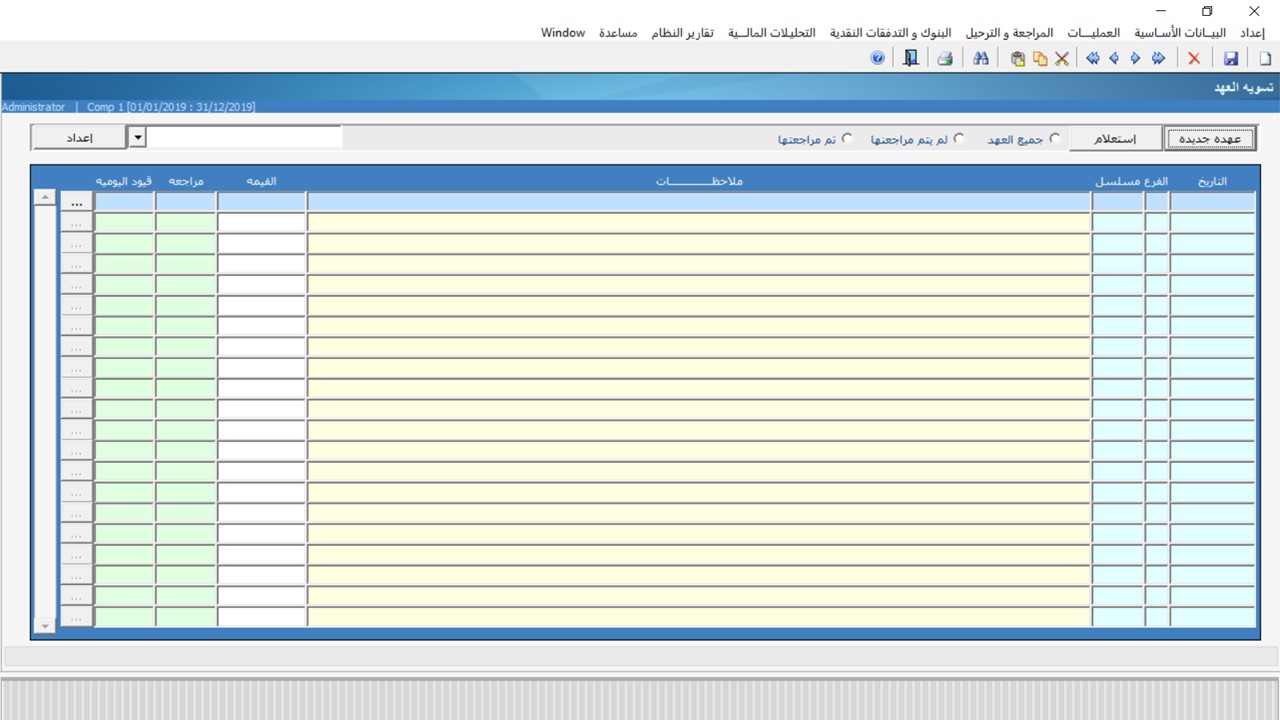Open search with the binoculars icon
1280x720 pixels.
point(981,59)
